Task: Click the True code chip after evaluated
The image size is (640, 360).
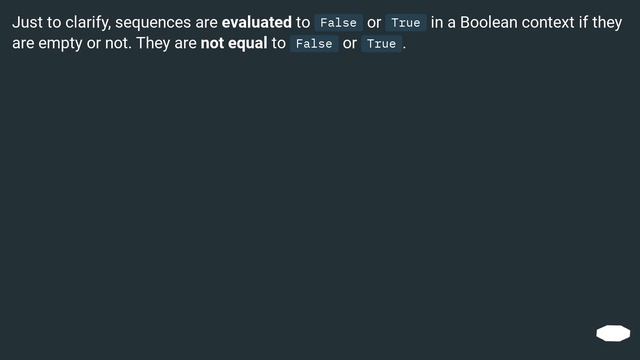Action: click(406, 23)
